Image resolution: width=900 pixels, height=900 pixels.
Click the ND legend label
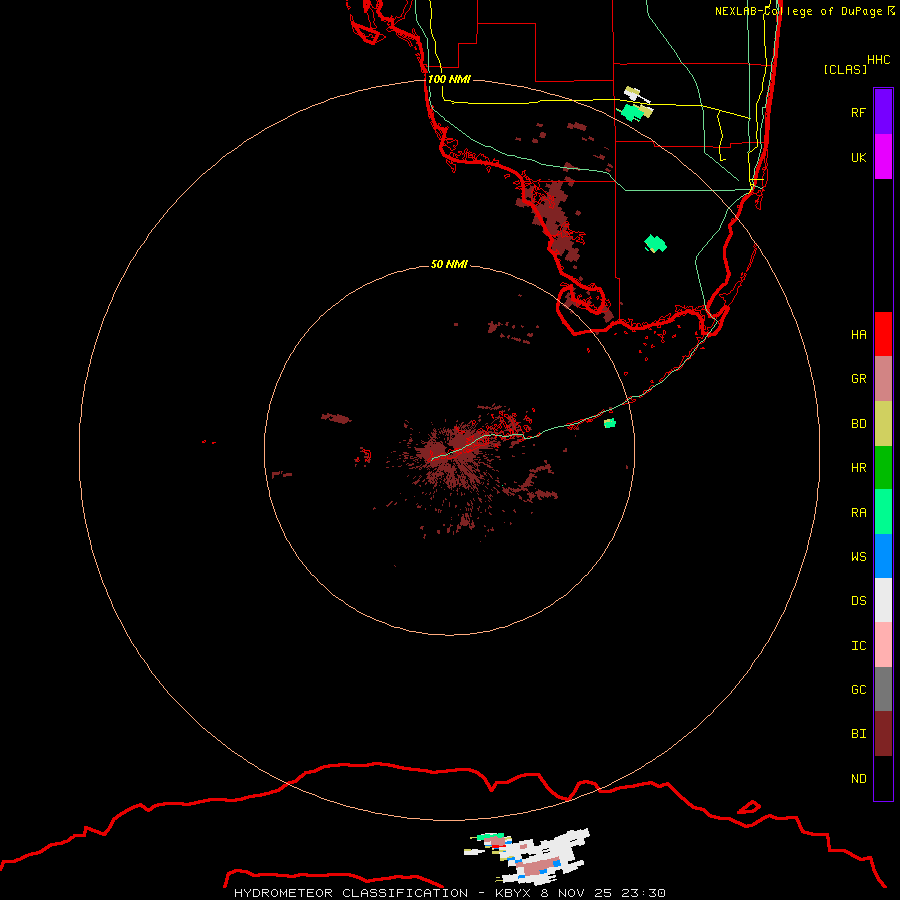click(x=858, y=779)
